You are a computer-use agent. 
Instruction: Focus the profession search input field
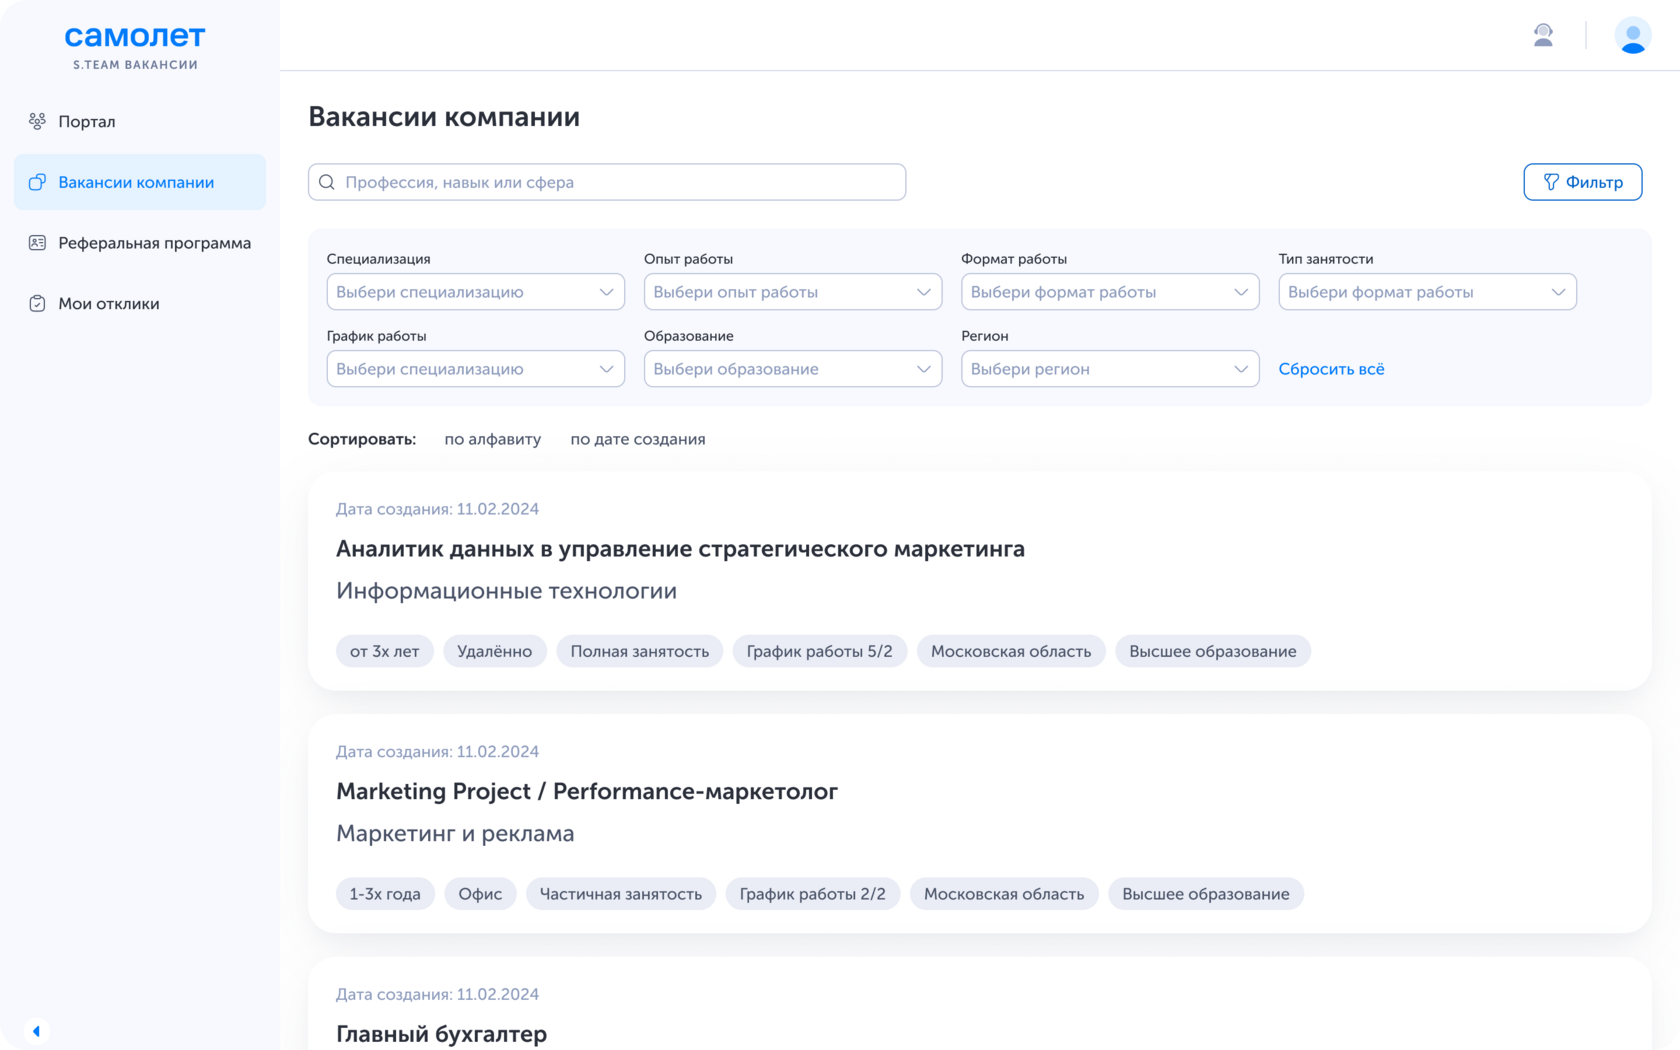pyautogui.click(x=620, y=182)
